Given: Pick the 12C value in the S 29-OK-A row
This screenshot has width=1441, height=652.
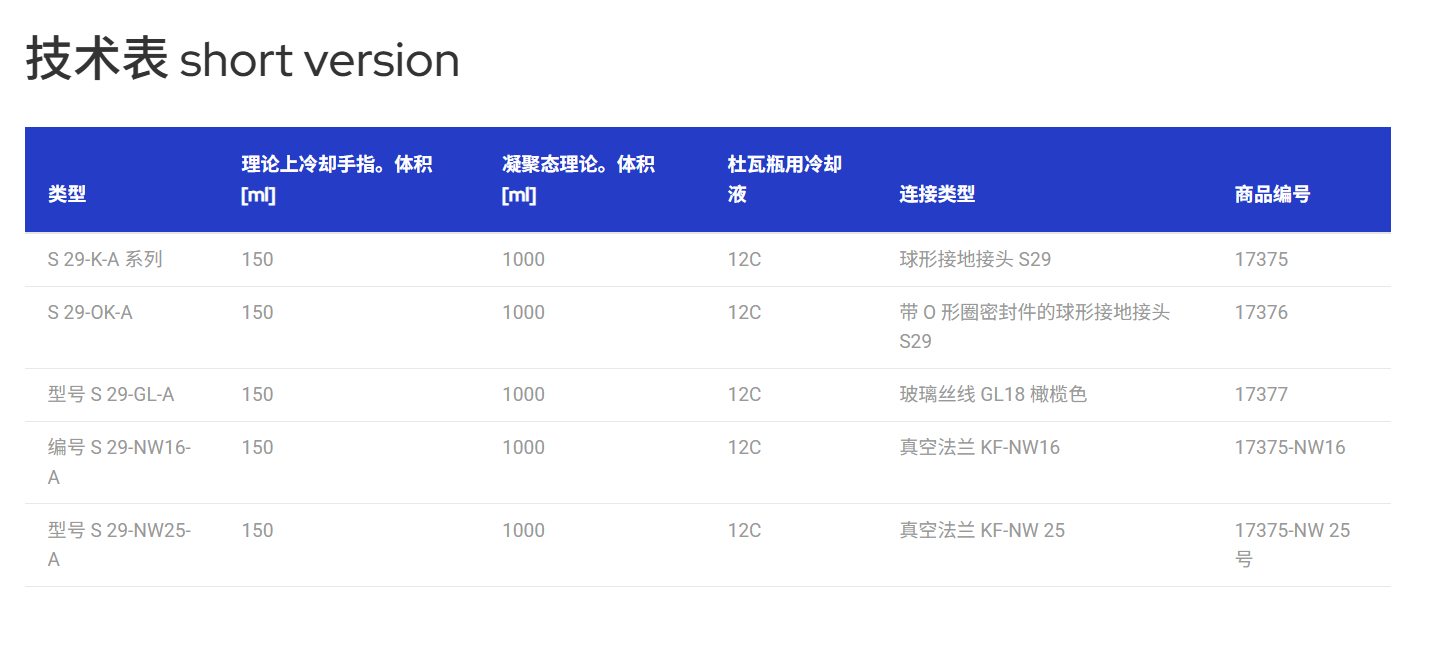Looking at the screenshot, I should click(x=744, y=313).
